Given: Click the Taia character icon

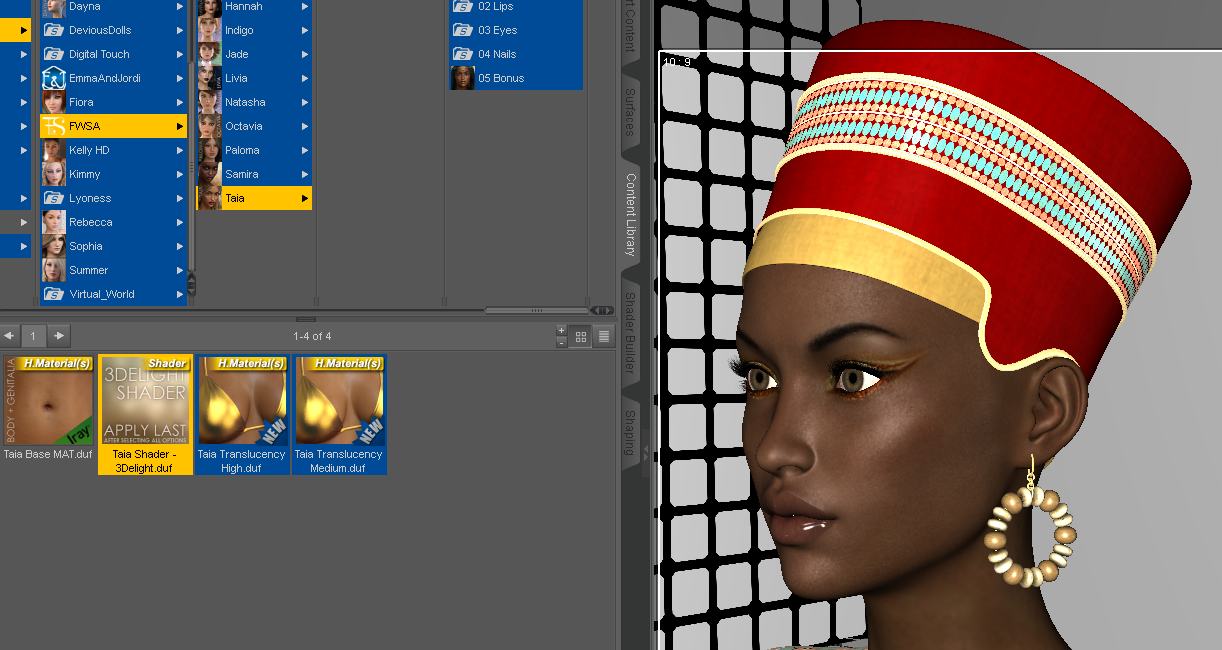Looking at the screenshot, I should point(209,198).
